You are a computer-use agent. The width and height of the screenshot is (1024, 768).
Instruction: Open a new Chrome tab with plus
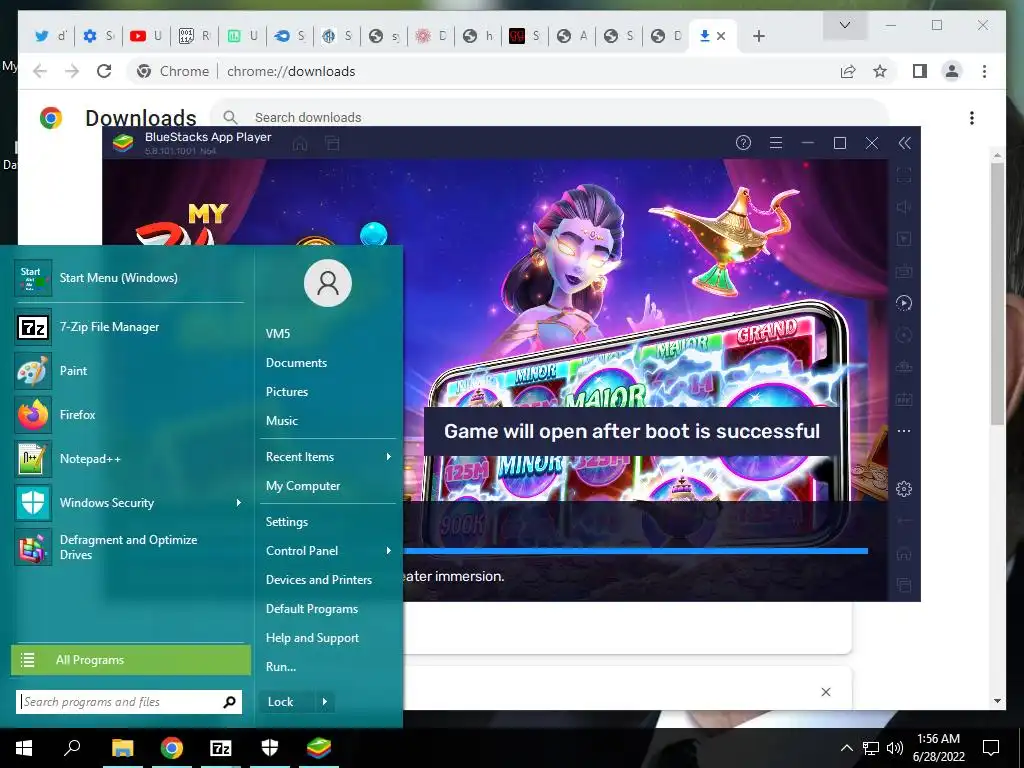click(758, 36)
